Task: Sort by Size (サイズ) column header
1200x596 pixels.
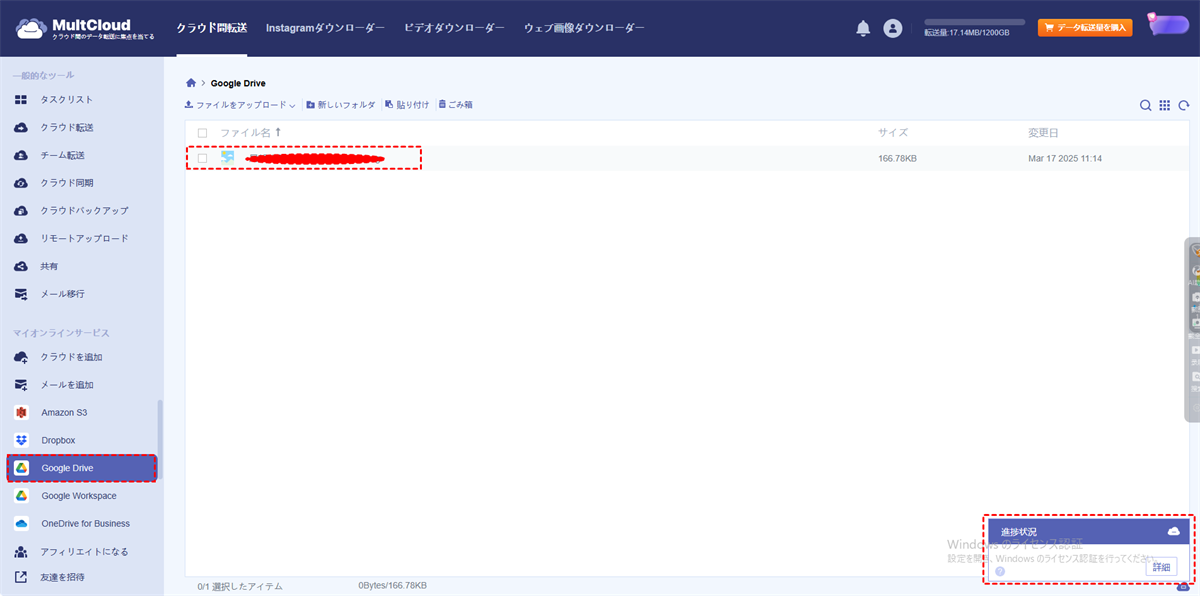Action: [893, 133]
